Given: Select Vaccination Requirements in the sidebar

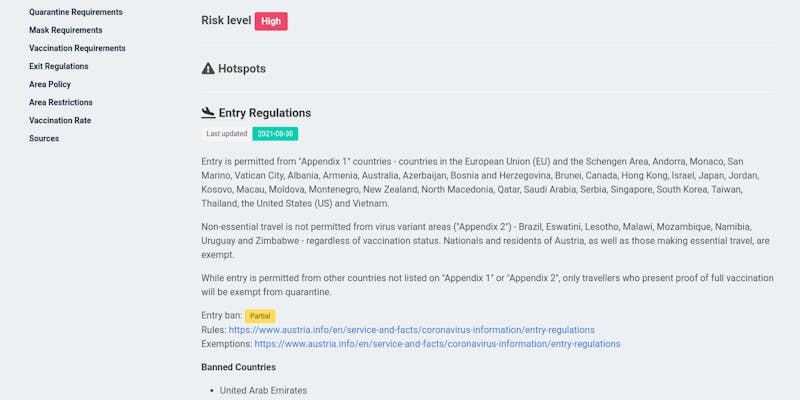Looking at the screenshot, I should (77, 48).
